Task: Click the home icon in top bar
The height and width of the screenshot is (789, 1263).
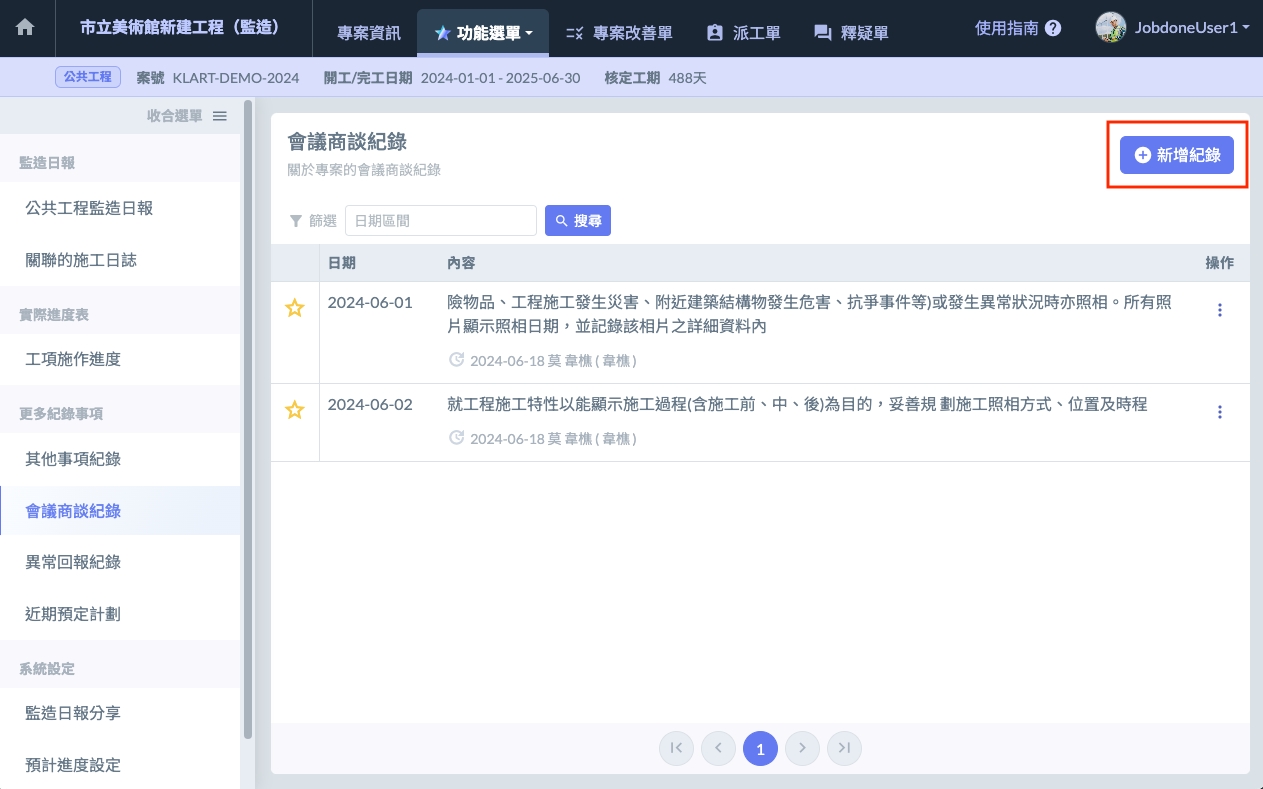Action: coord(25,28)
